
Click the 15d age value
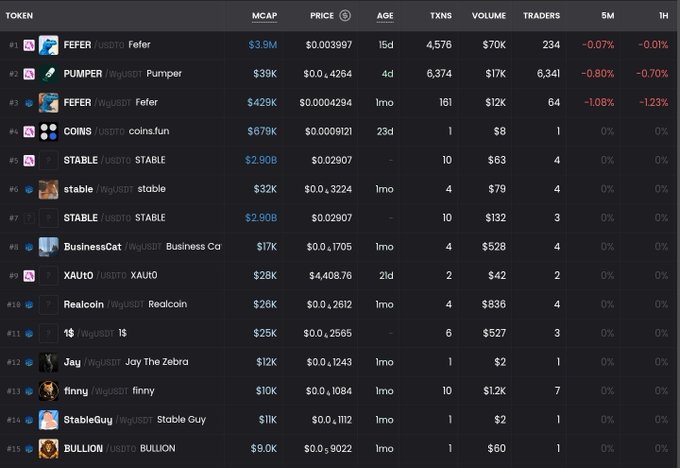[x=386, y=45]
